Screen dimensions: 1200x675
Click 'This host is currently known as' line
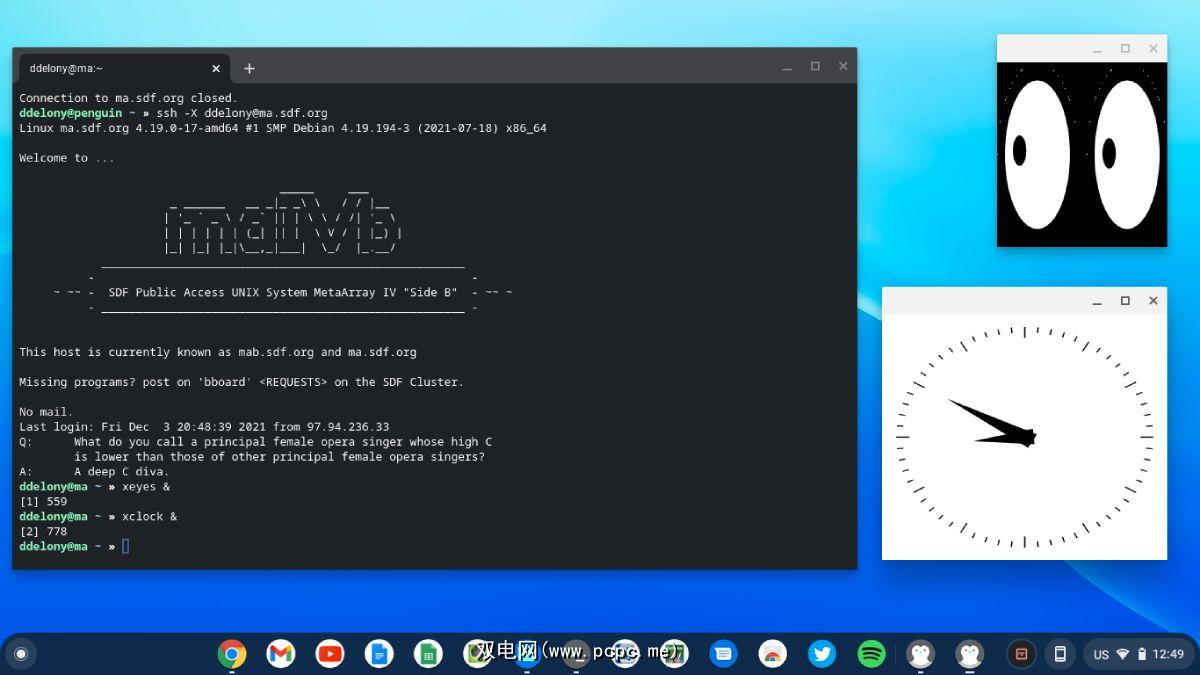click(x=218, y=352)
